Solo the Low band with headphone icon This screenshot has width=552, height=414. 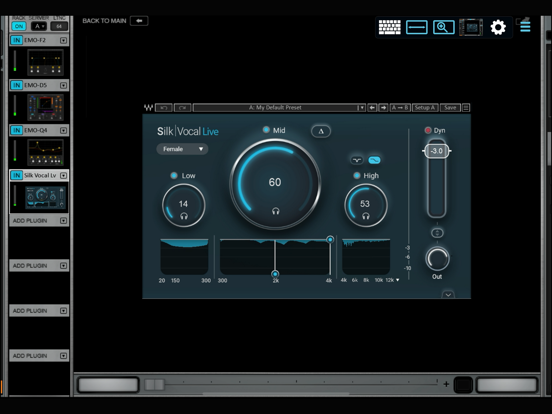tap(184, 216)
